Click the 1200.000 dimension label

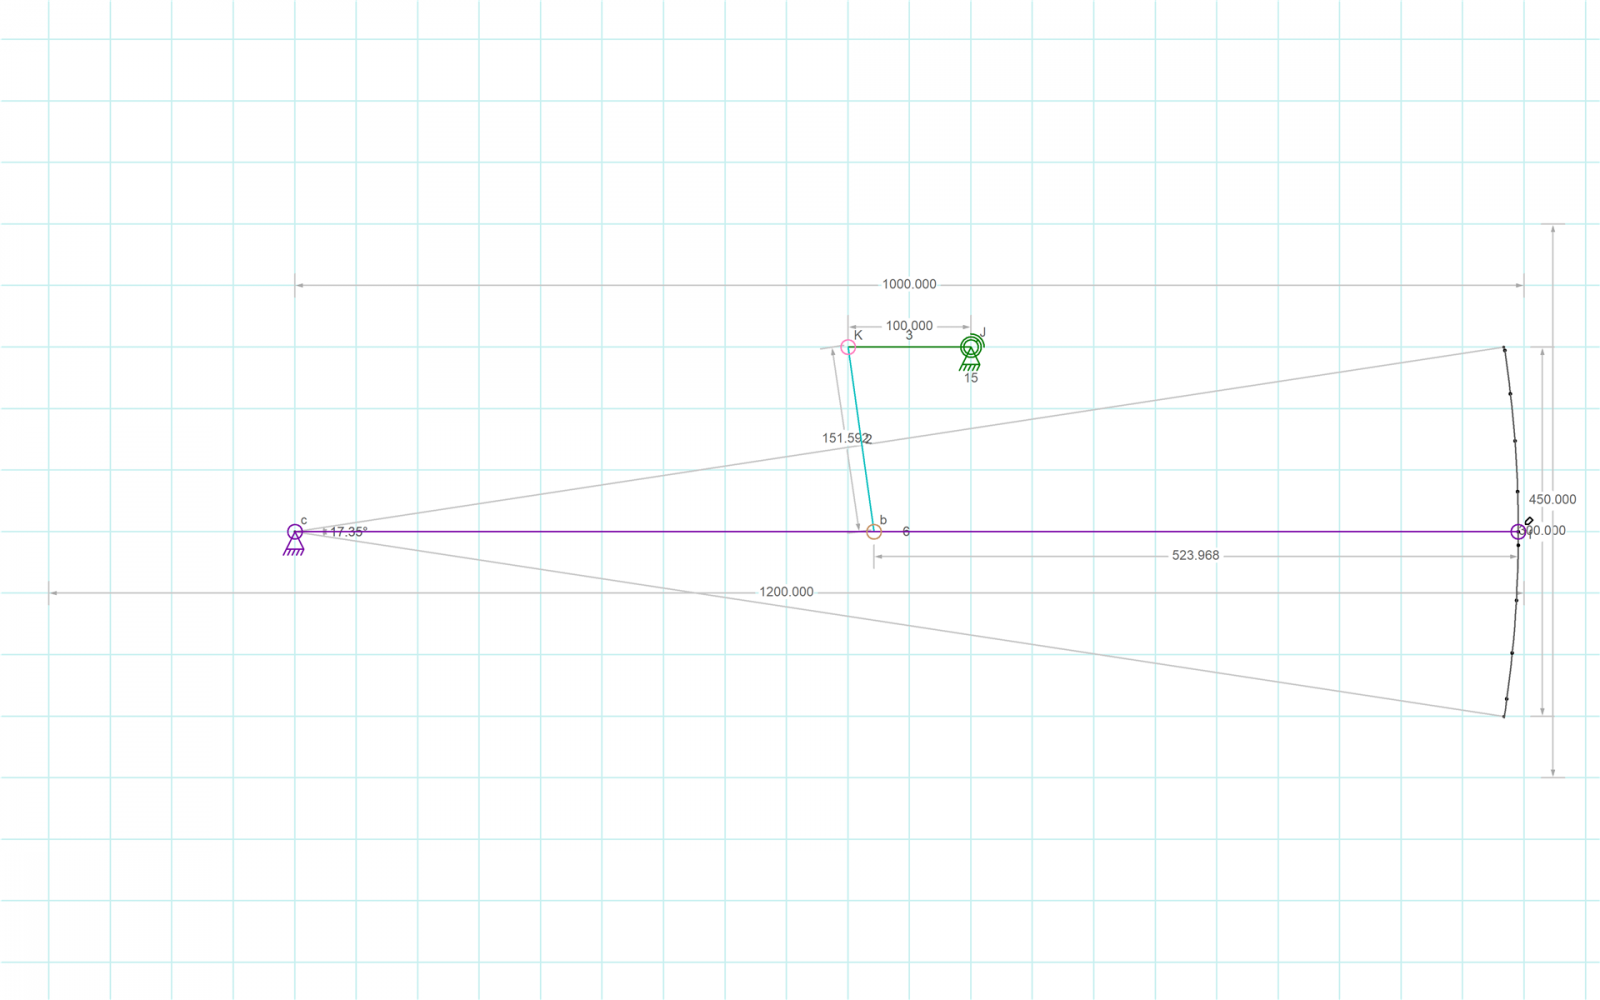[x=786, y=592]
